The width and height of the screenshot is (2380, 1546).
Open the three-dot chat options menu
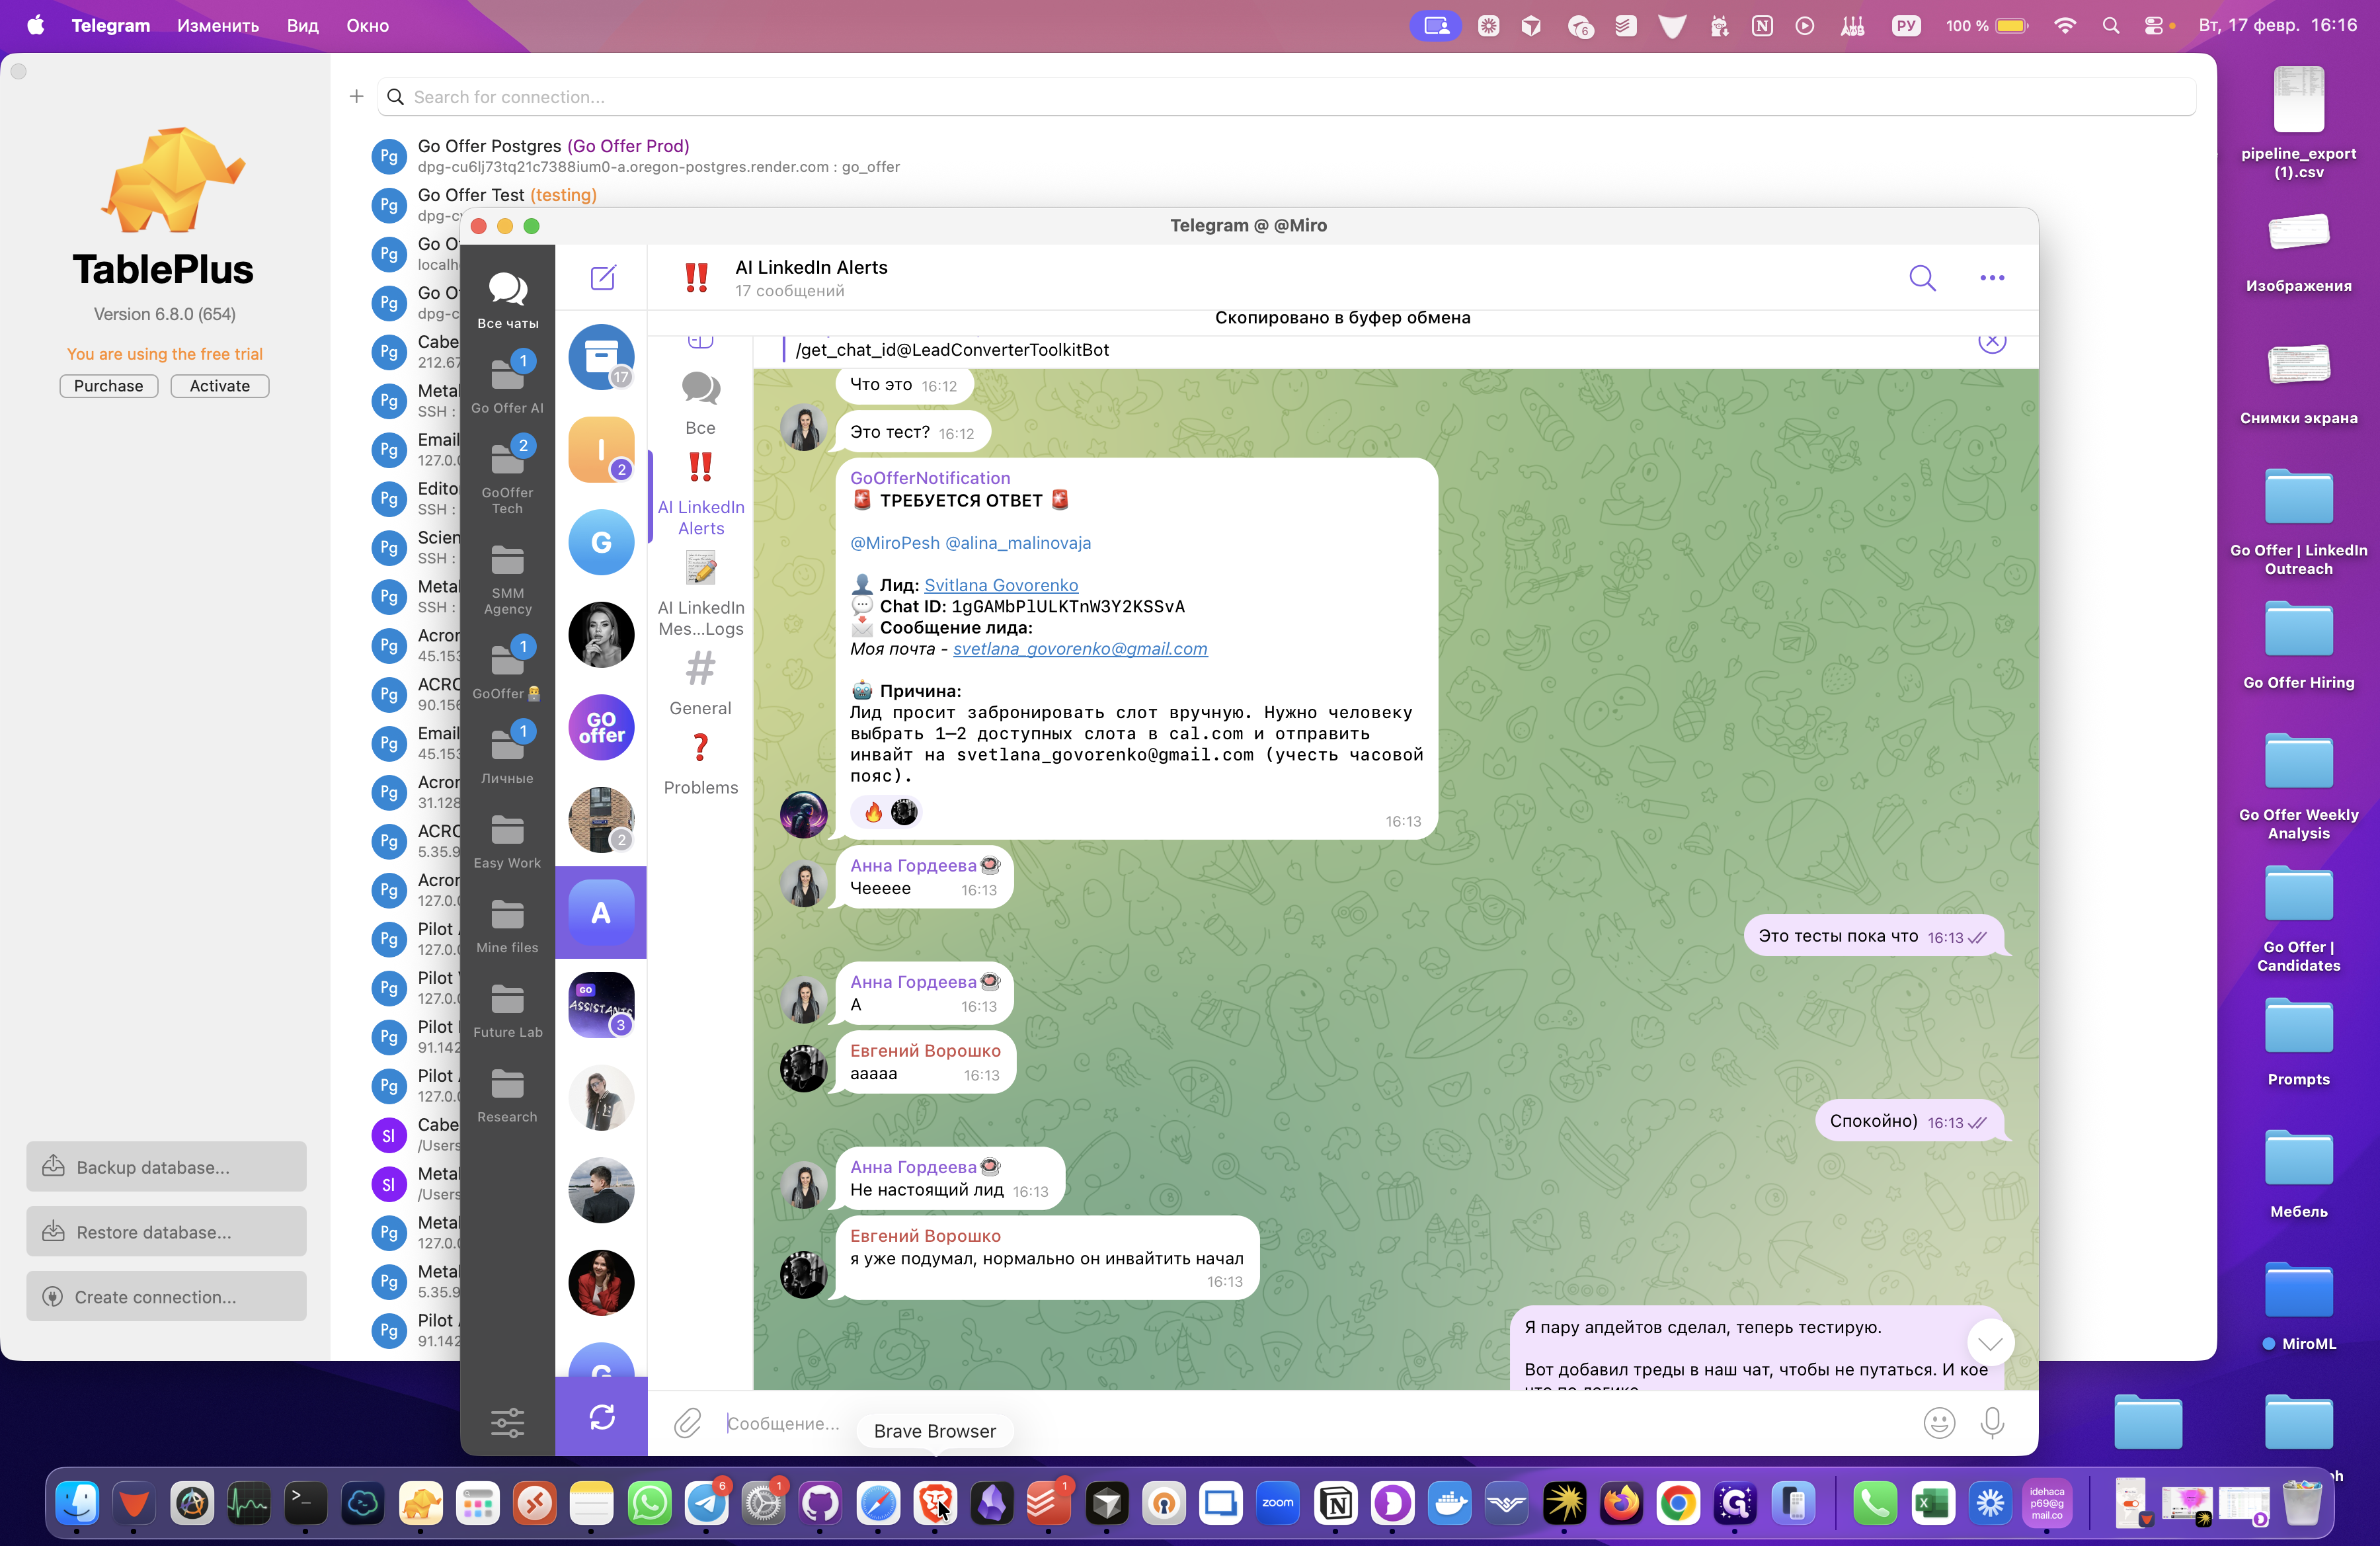[x=1991, y=277]
